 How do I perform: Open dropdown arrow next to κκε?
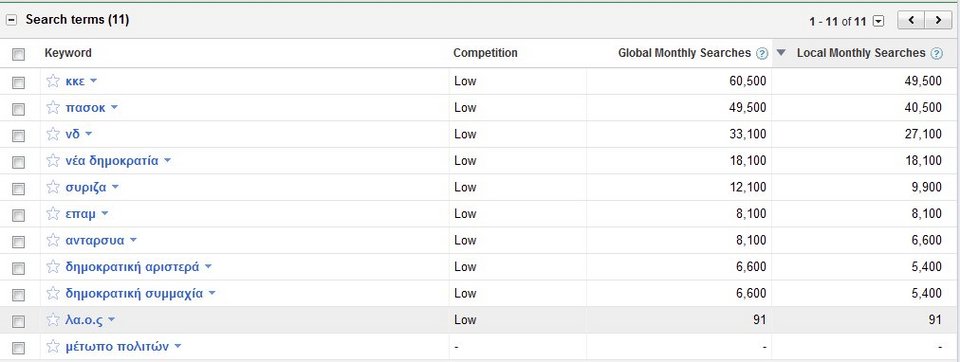pos(93,81)
